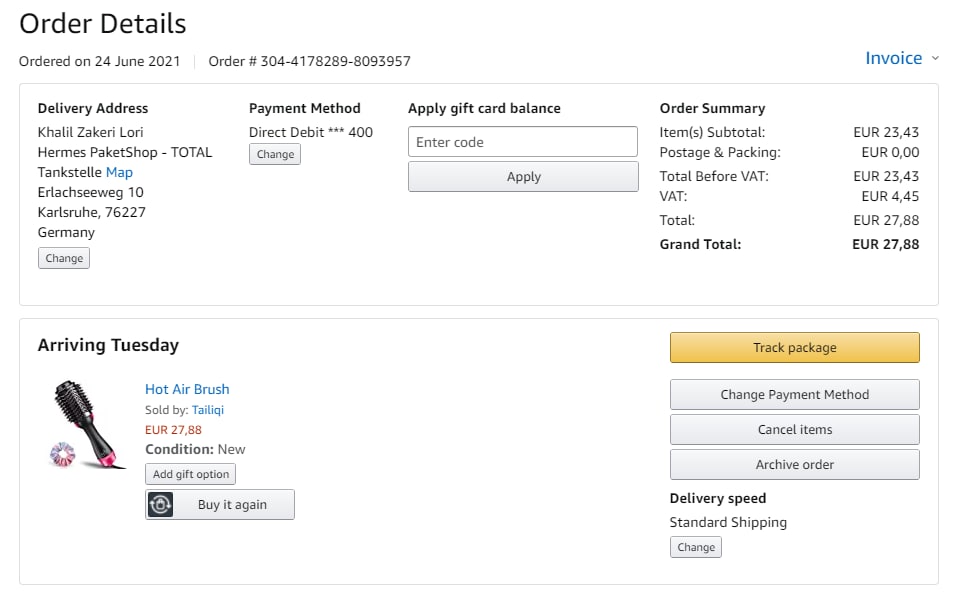Viewport: 964px width, 595px height.
Task: Click the reorder icon on Buy it again
Action: tap(161, 505)
